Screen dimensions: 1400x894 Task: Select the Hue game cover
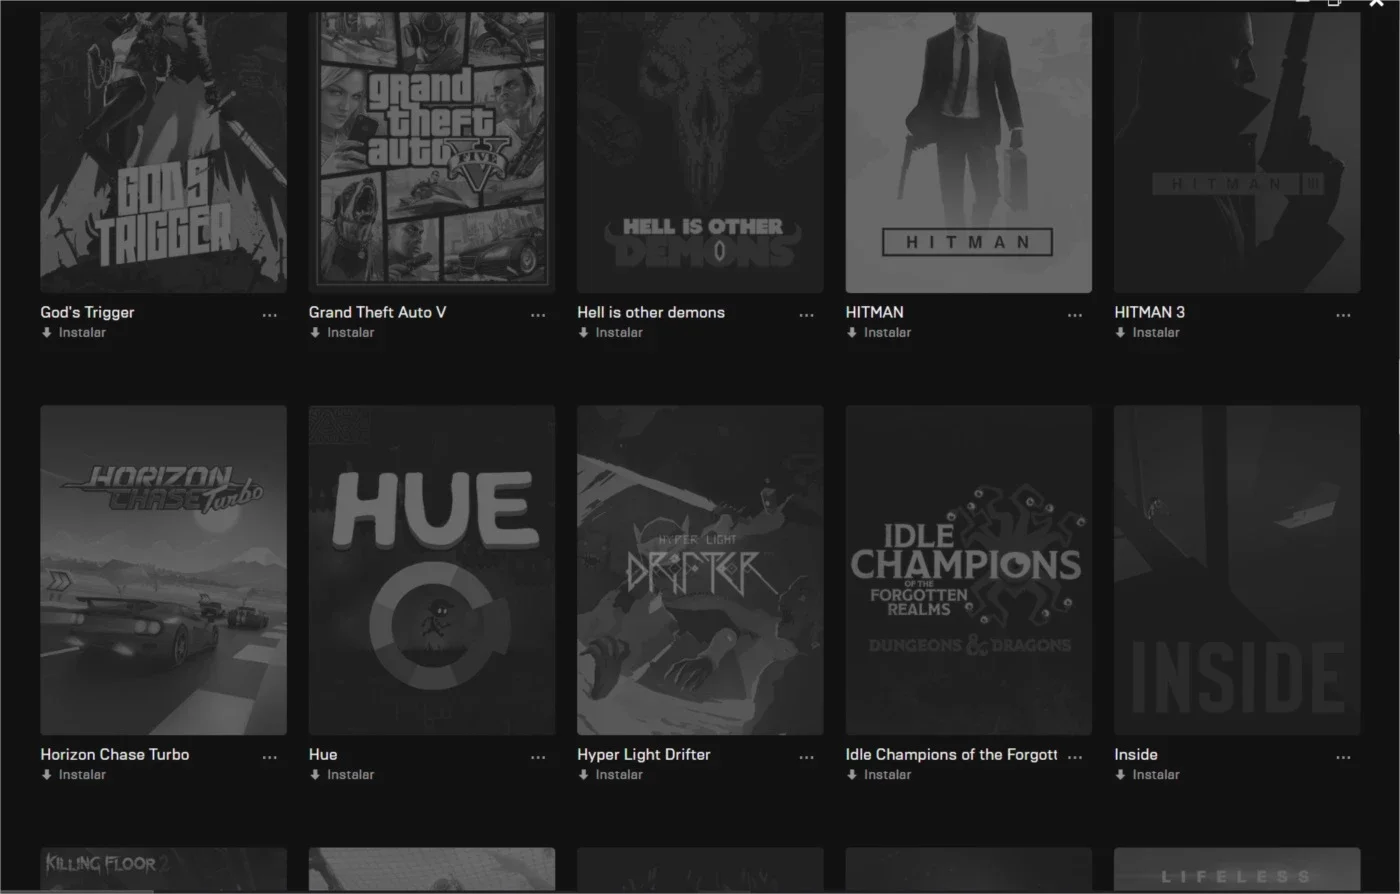[x=432, y=570]
